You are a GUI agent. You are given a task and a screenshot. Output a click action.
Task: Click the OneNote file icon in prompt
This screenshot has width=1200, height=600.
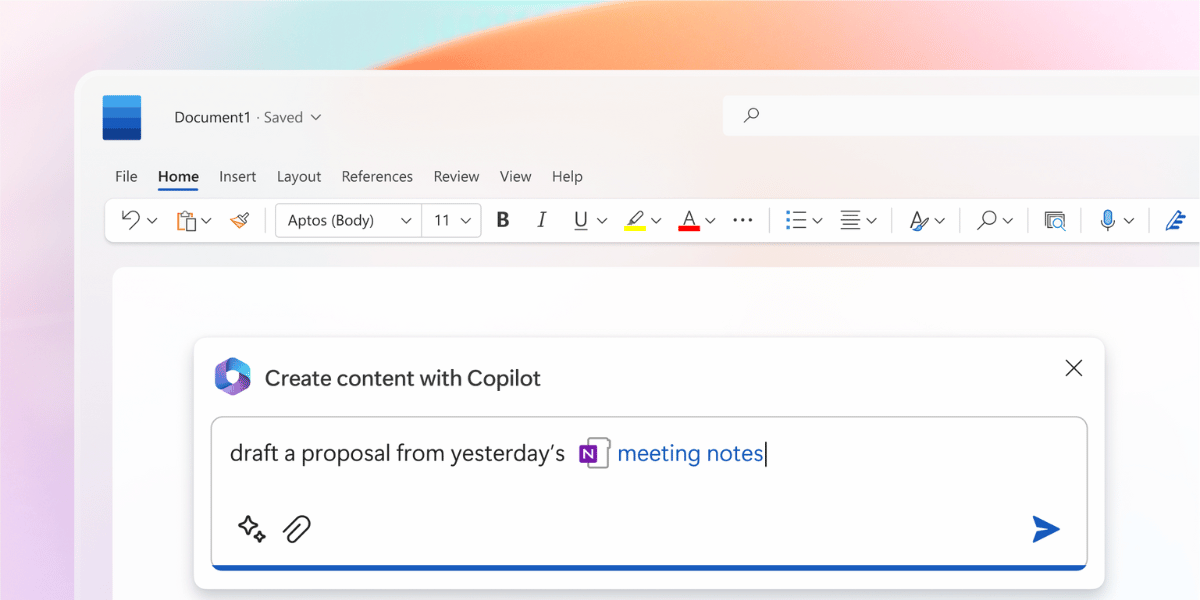(x=595, y=453)
